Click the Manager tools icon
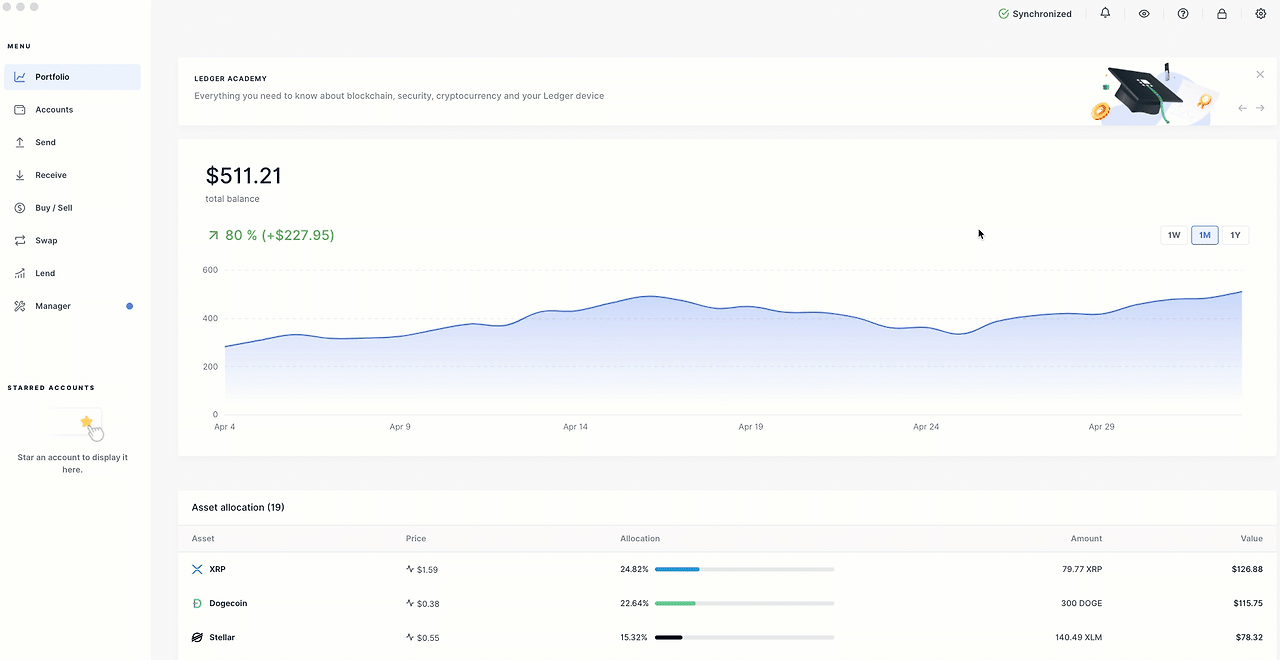 pos(19,306)
